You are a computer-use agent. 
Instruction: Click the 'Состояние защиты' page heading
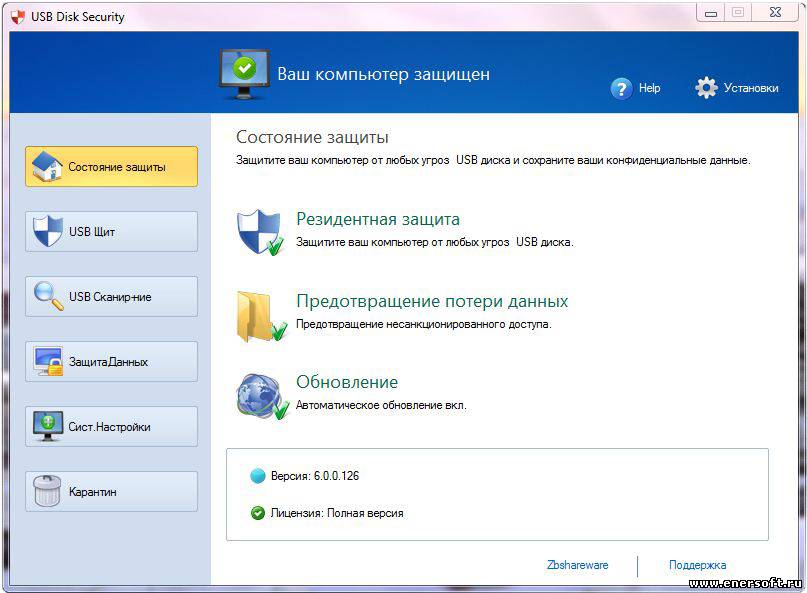312,137
